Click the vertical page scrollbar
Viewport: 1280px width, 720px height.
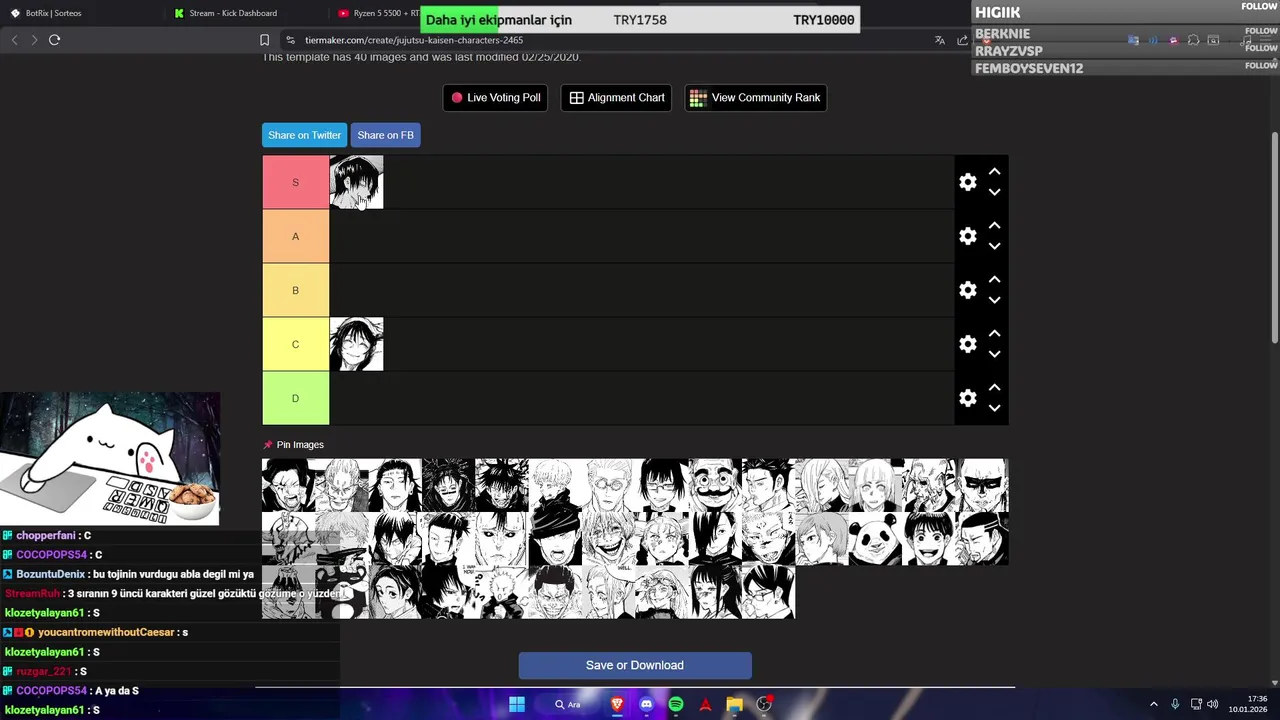coord(1274,240)
